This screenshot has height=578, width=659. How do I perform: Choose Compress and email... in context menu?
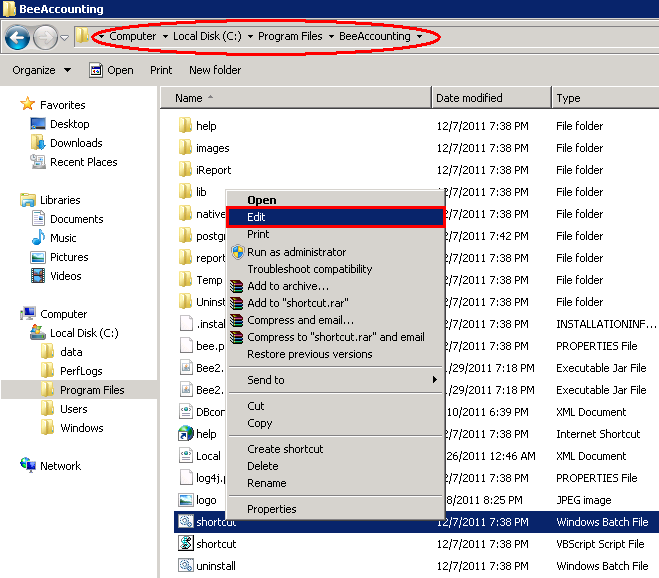(x=335, y=320)
